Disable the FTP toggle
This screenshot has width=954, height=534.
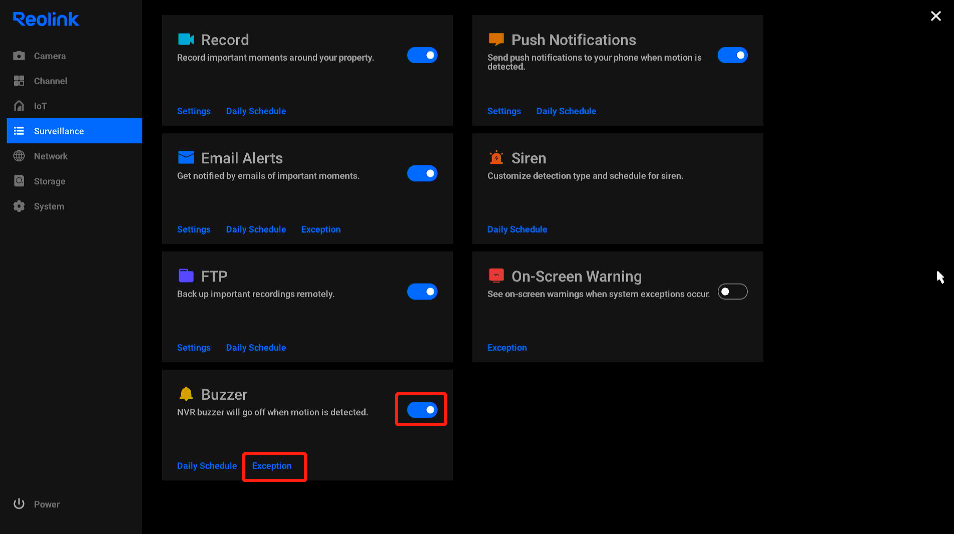pos(422,292)
